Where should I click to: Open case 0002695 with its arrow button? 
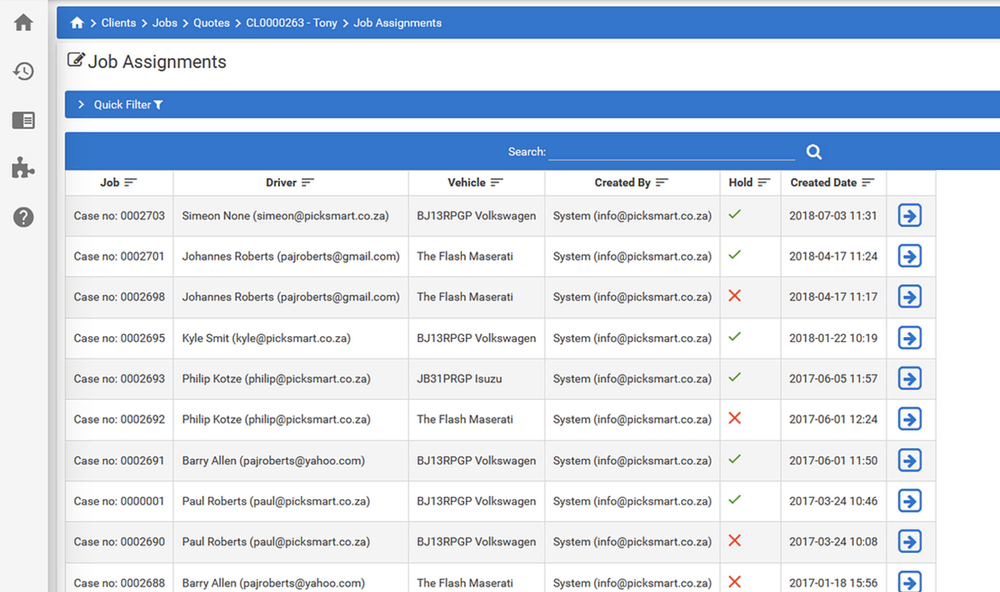[x=909, y=338]
